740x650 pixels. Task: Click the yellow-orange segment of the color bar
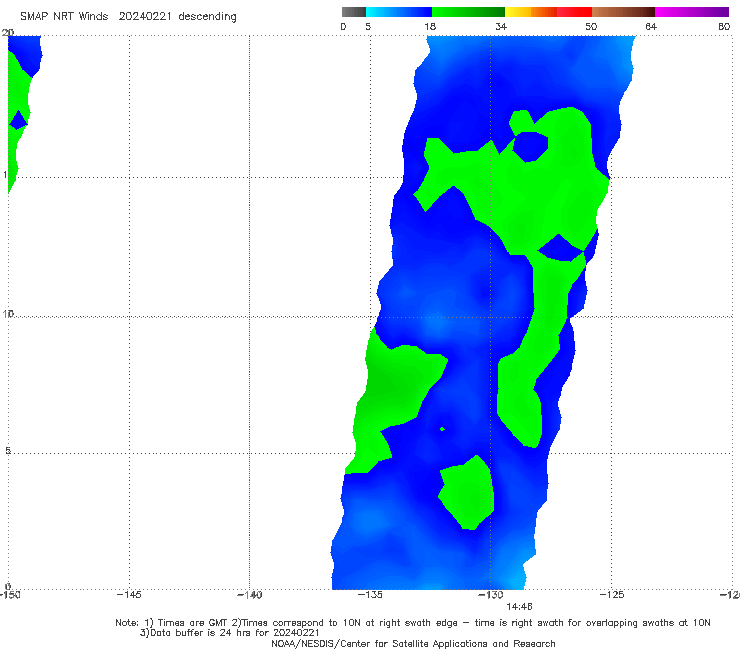(x=531, y=12)
